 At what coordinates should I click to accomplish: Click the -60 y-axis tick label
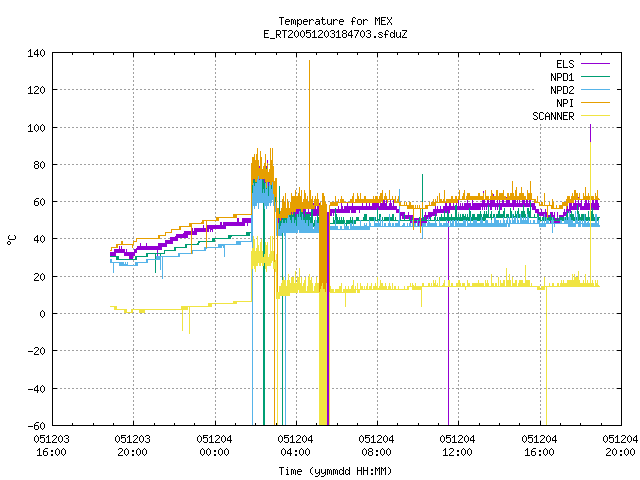click(x=36, y=426)
